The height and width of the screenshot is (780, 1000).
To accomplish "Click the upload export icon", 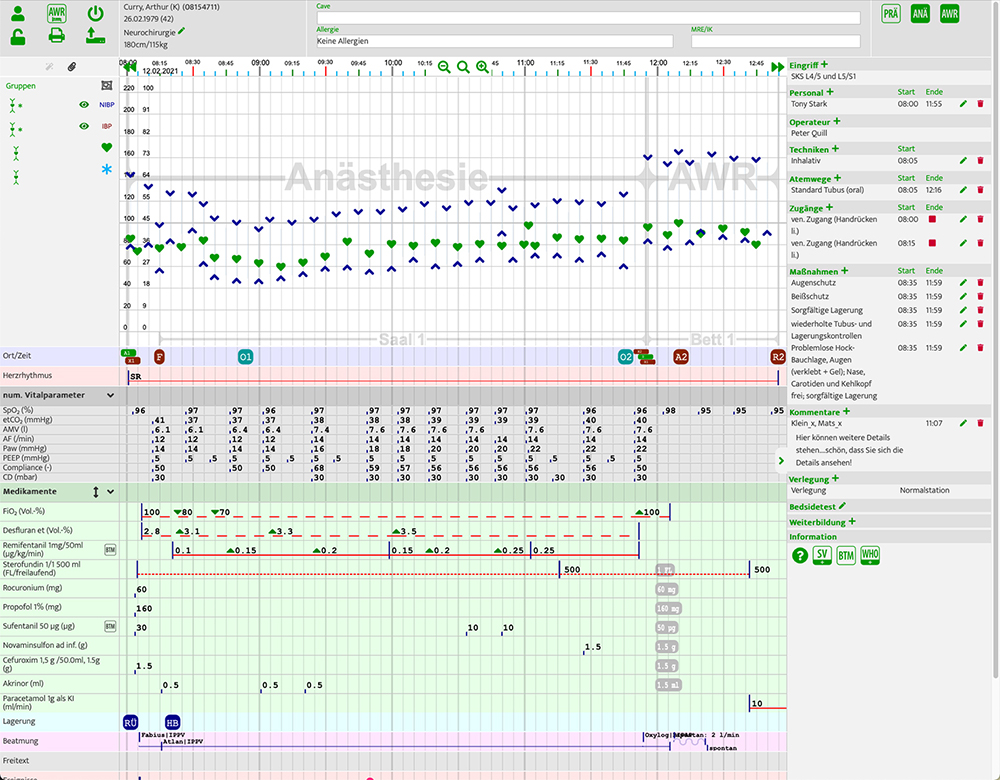I will pyautogui.click(x=96, y=36).
